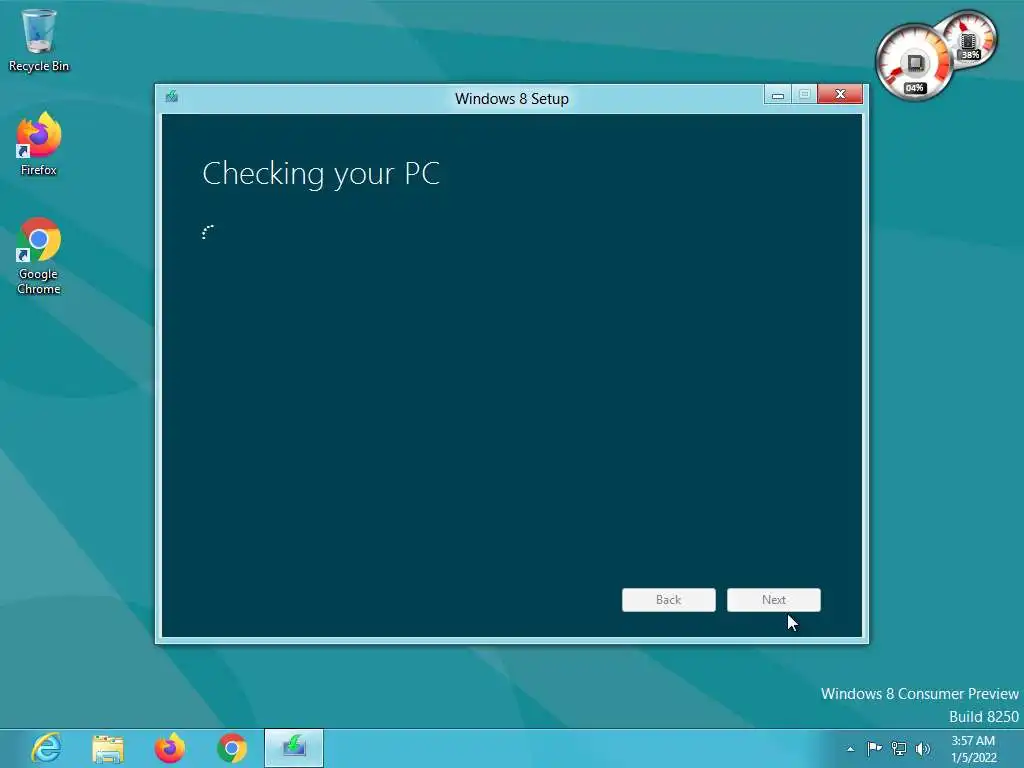Viewport: 1024px width, 768px height.
Task: Open the Recycle Bin desktop icon
Action: pyautogui.click(x=39, y=39)
